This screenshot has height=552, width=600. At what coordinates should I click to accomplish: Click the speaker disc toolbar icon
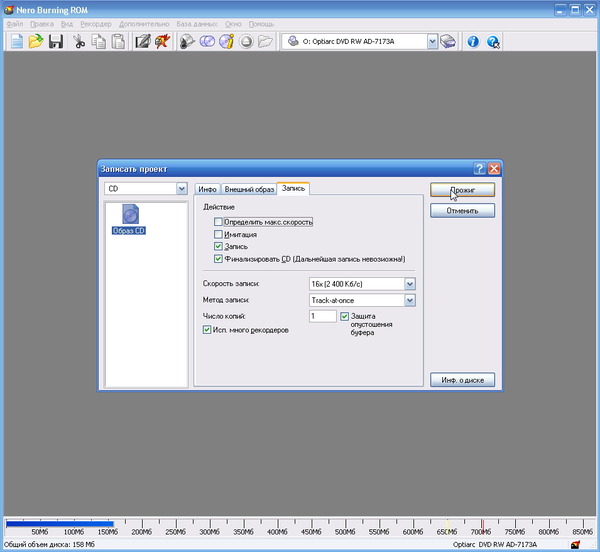tap(187, 41)
